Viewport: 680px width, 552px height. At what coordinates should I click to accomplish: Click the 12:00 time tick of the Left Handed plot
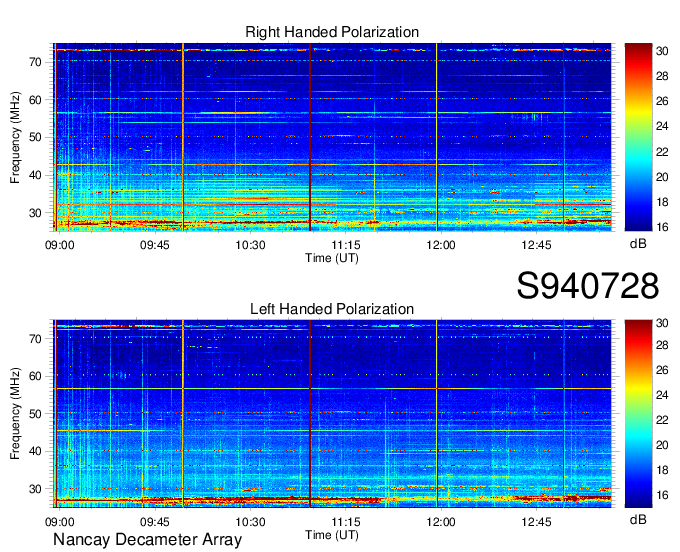coord(441,522)
